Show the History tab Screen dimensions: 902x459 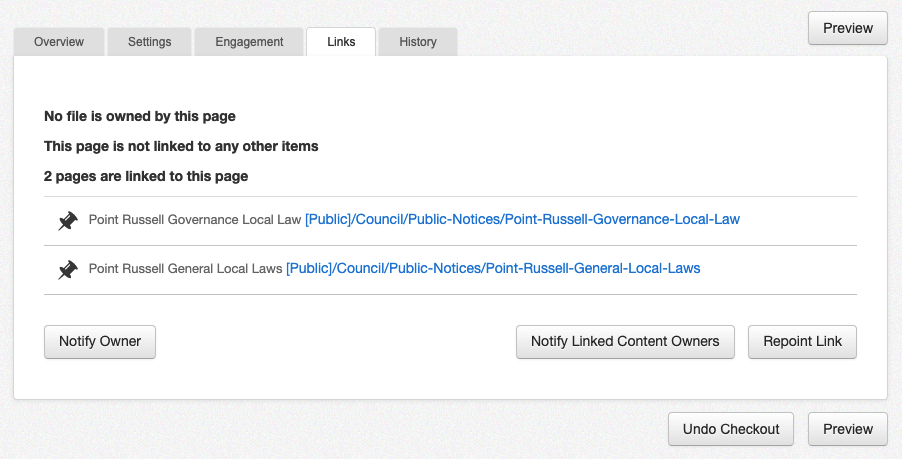pyautogui.click(x=417, y=42)
